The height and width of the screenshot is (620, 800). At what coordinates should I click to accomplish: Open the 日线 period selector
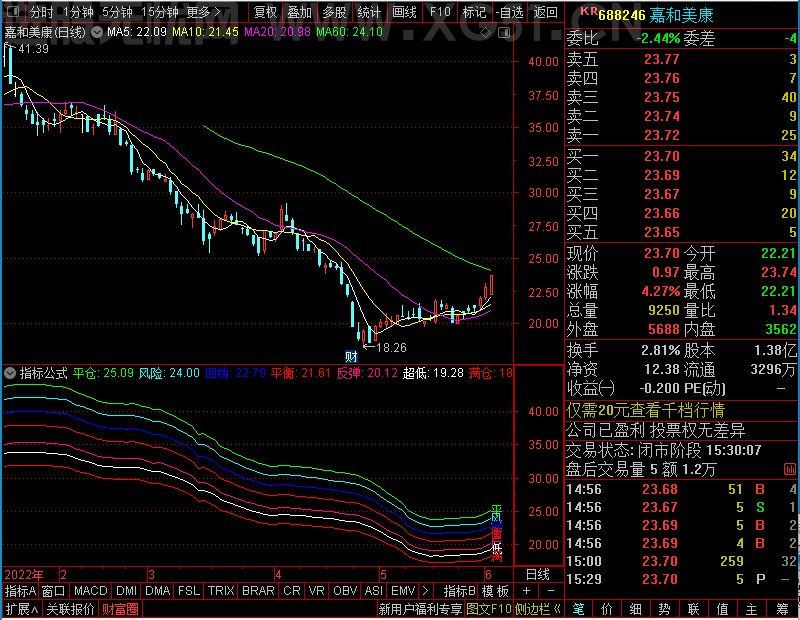click(x=538, y=575)
